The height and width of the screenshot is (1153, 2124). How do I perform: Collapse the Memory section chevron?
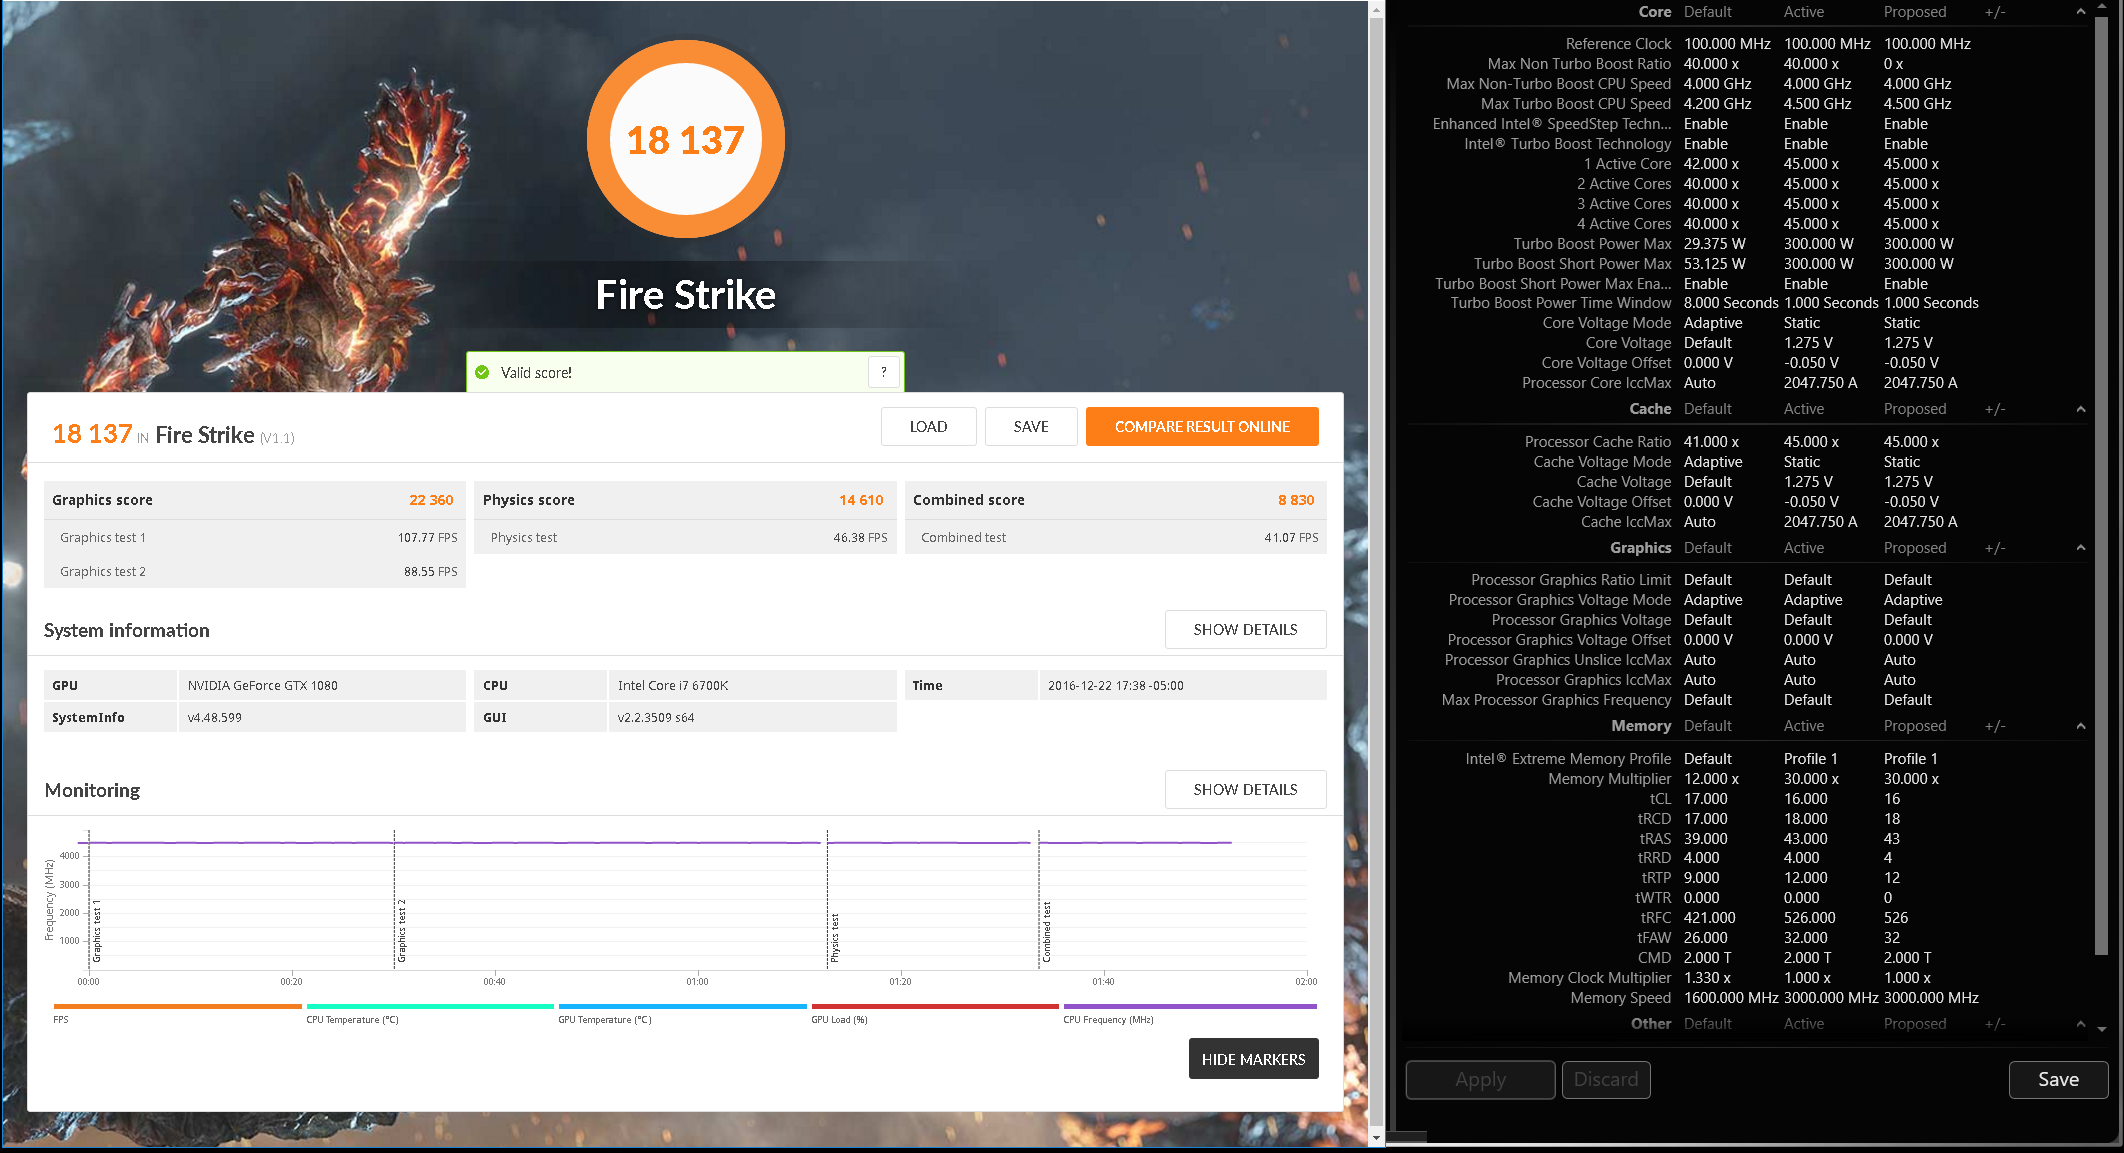[2081, 726]
